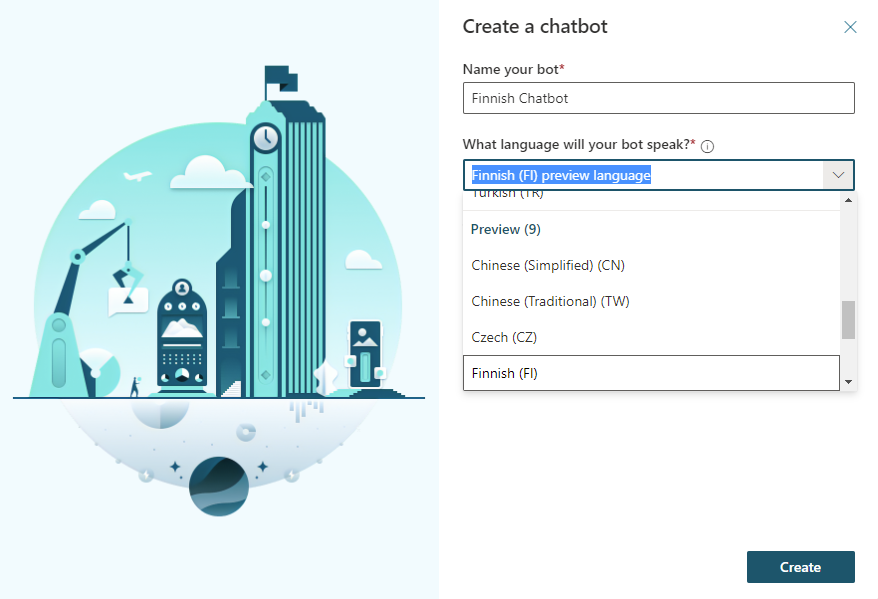Click the language info icon
Screen dimensions: 878x599
tap(707, 147)
